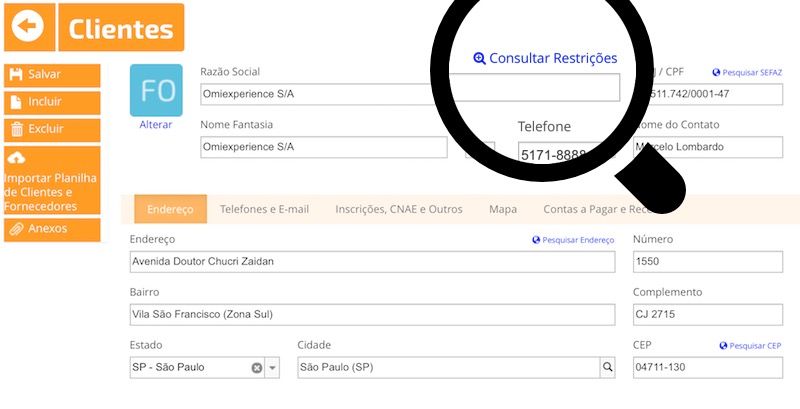Open Consultar Restrições link
The image size is (800, 409).
click(545, 58)
